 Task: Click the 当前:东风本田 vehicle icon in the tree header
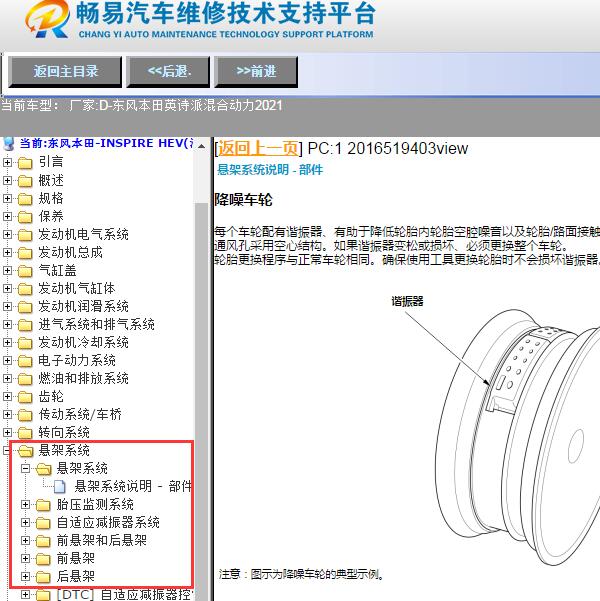8,144
